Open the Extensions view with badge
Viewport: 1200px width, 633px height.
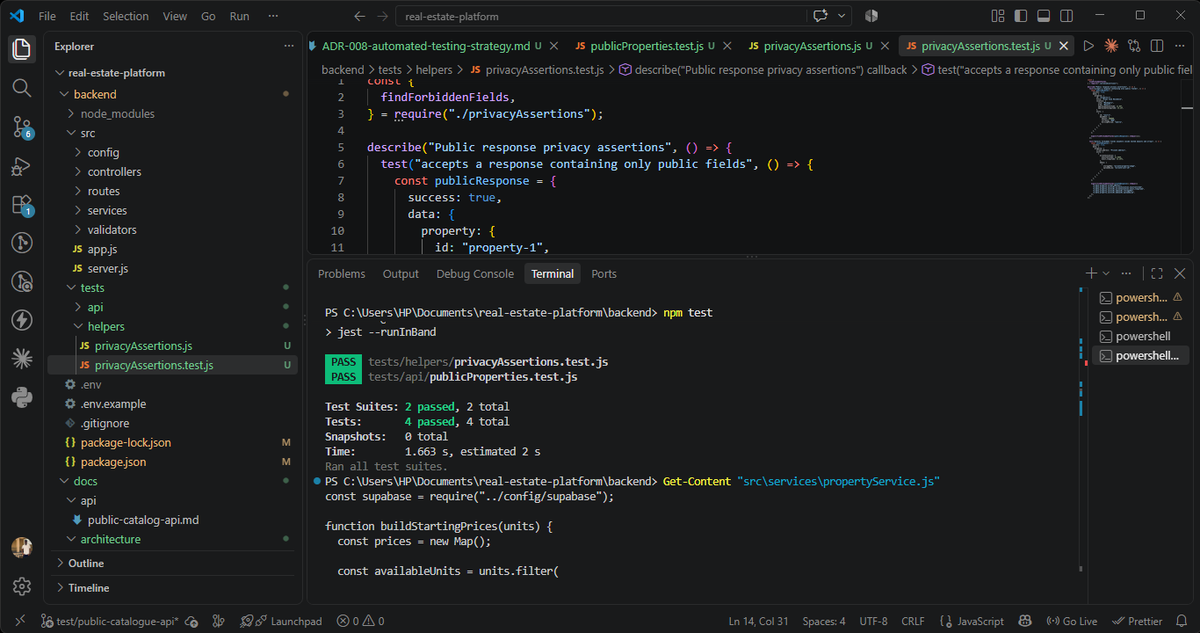click(22, 204)
